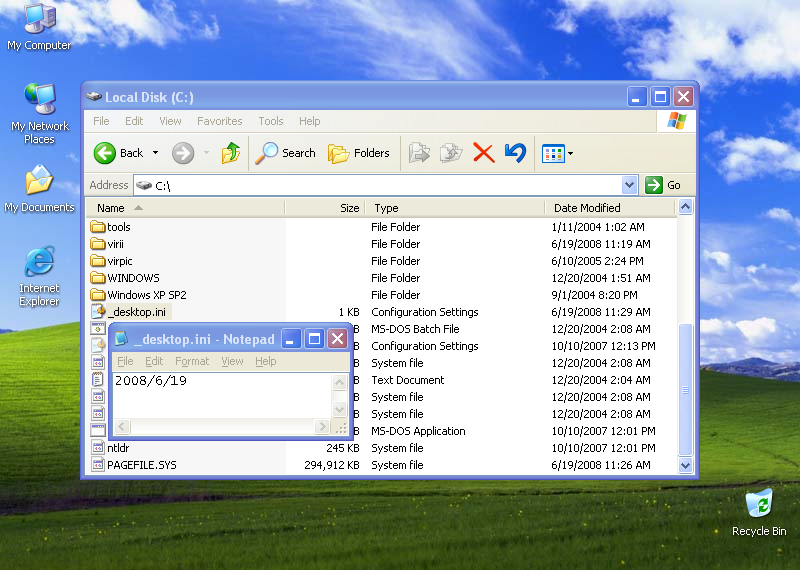Minimize the Notepad window
Viewport: 800px width, 570px height.
[290, 339]
